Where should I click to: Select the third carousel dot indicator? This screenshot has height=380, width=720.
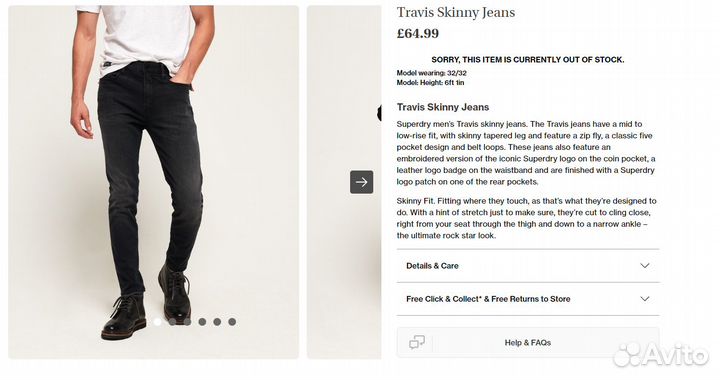pos(187,322)
